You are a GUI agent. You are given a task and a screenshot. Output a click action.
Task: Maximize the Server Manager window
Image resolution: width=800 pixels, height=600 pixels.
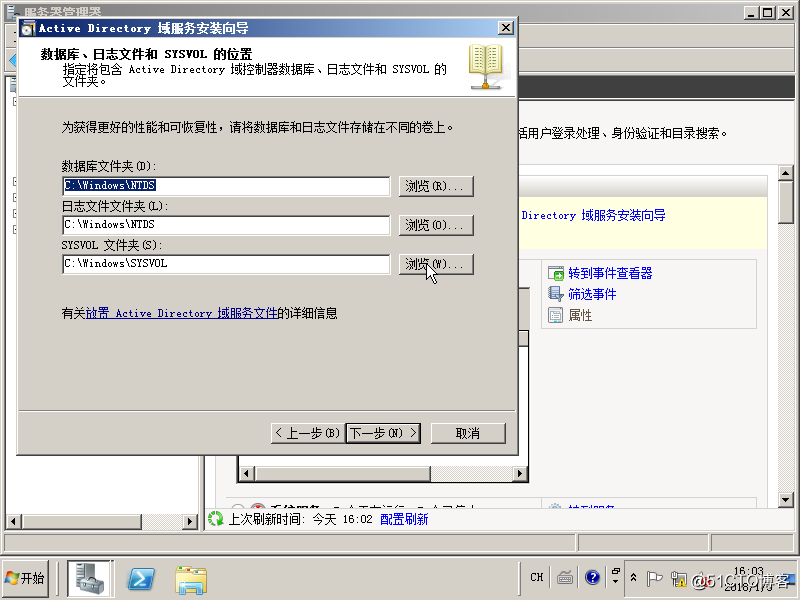click(768, 12)
